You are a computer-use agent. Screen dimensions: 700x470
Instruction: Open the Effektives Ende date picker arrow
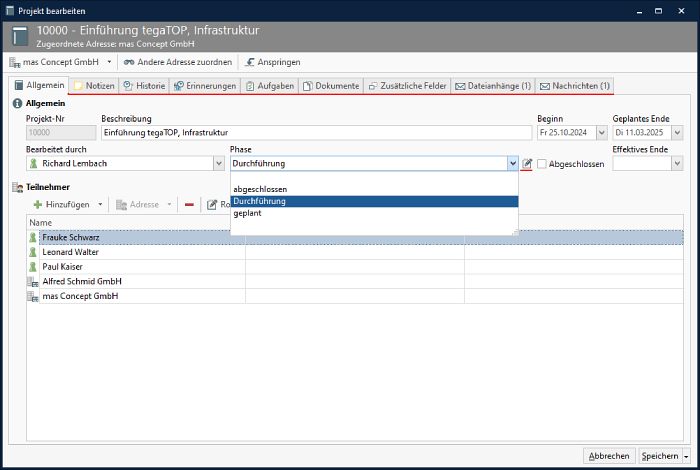point(677,163)
